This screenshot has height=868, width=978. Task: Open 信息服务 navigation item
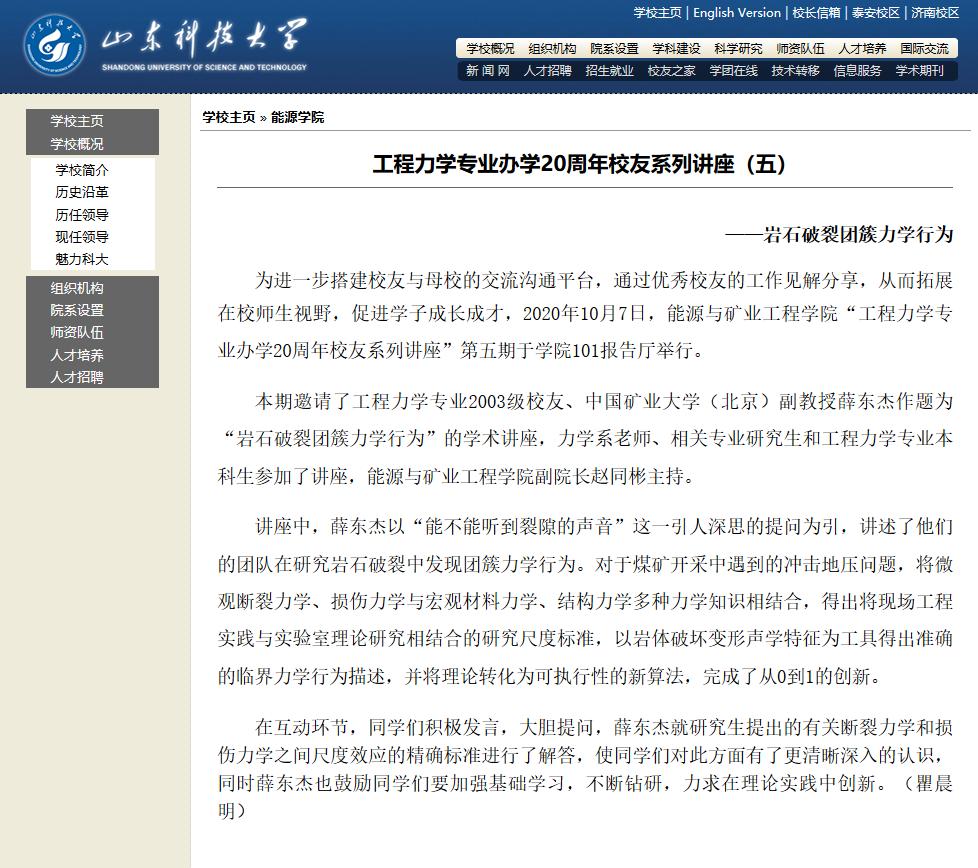(857, 71)
